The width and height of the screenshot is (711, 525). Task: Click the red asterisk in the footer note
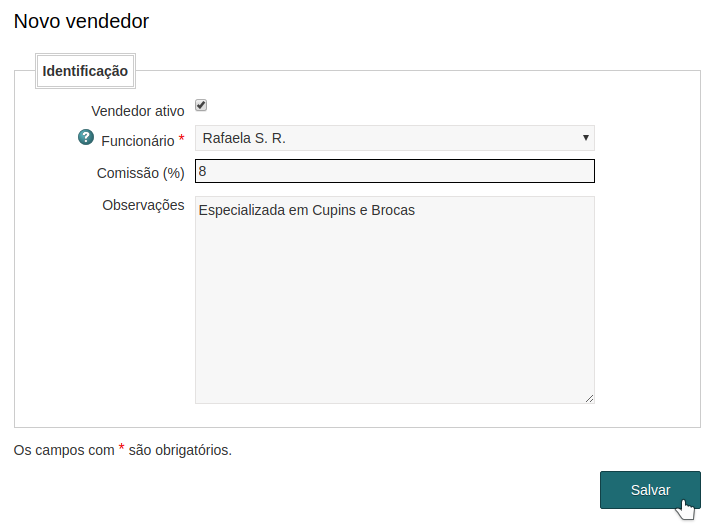coord(121,449)
